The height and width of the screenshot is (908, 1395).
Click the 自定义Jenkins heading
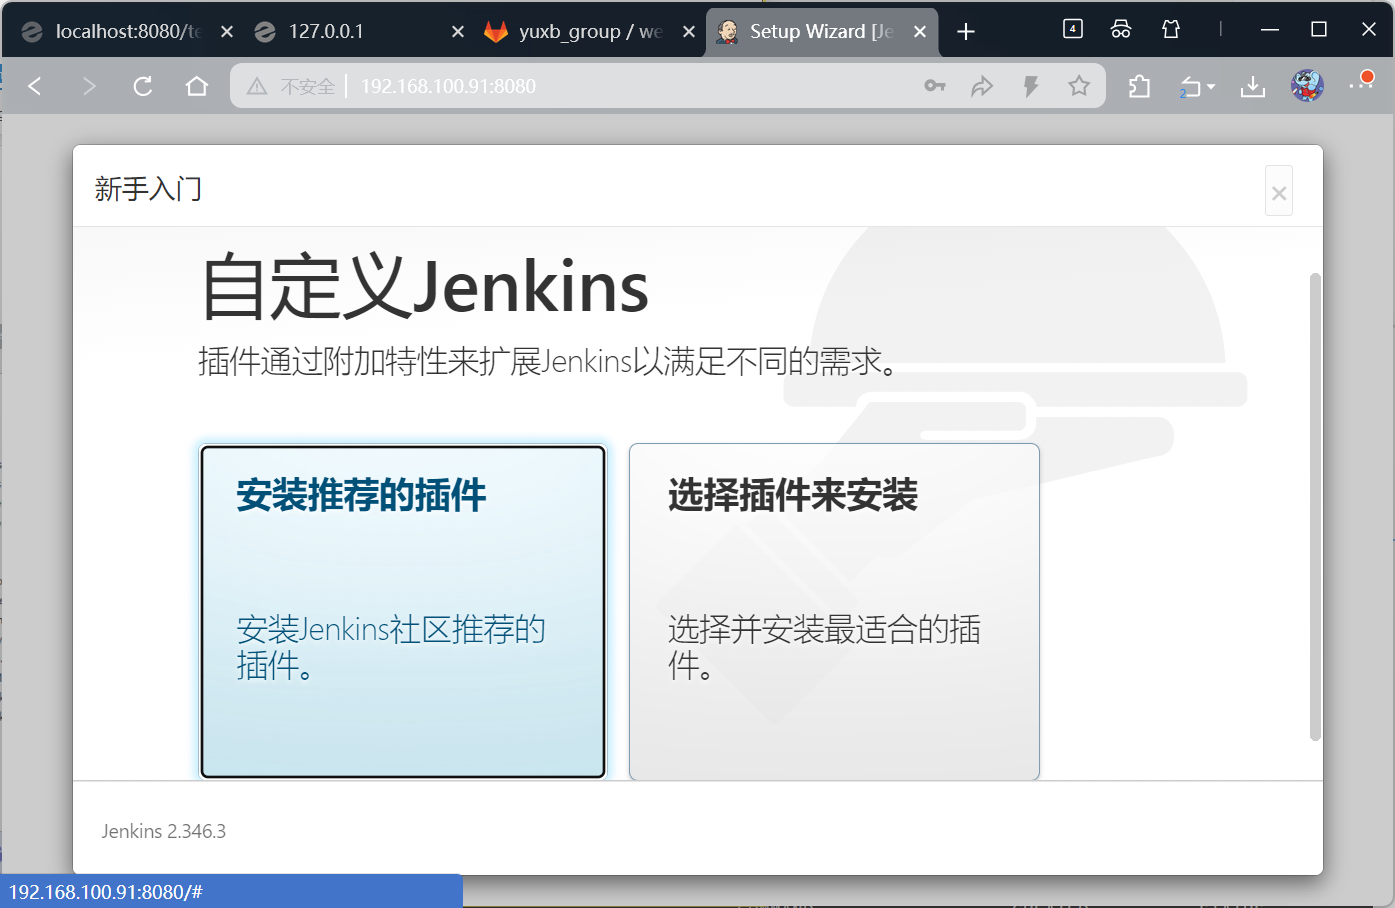(425, 288)
